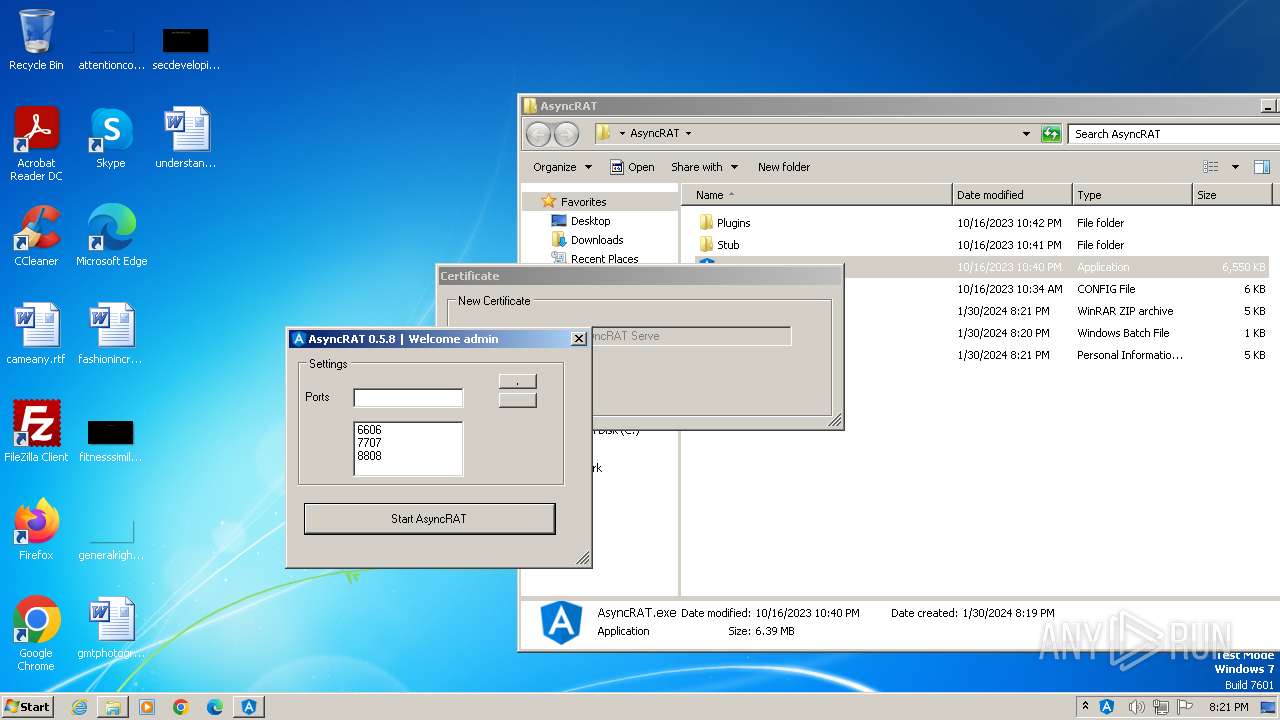Sort files by the Size column
Screen dimensions: 1280x720
[x=1231, y=195]
